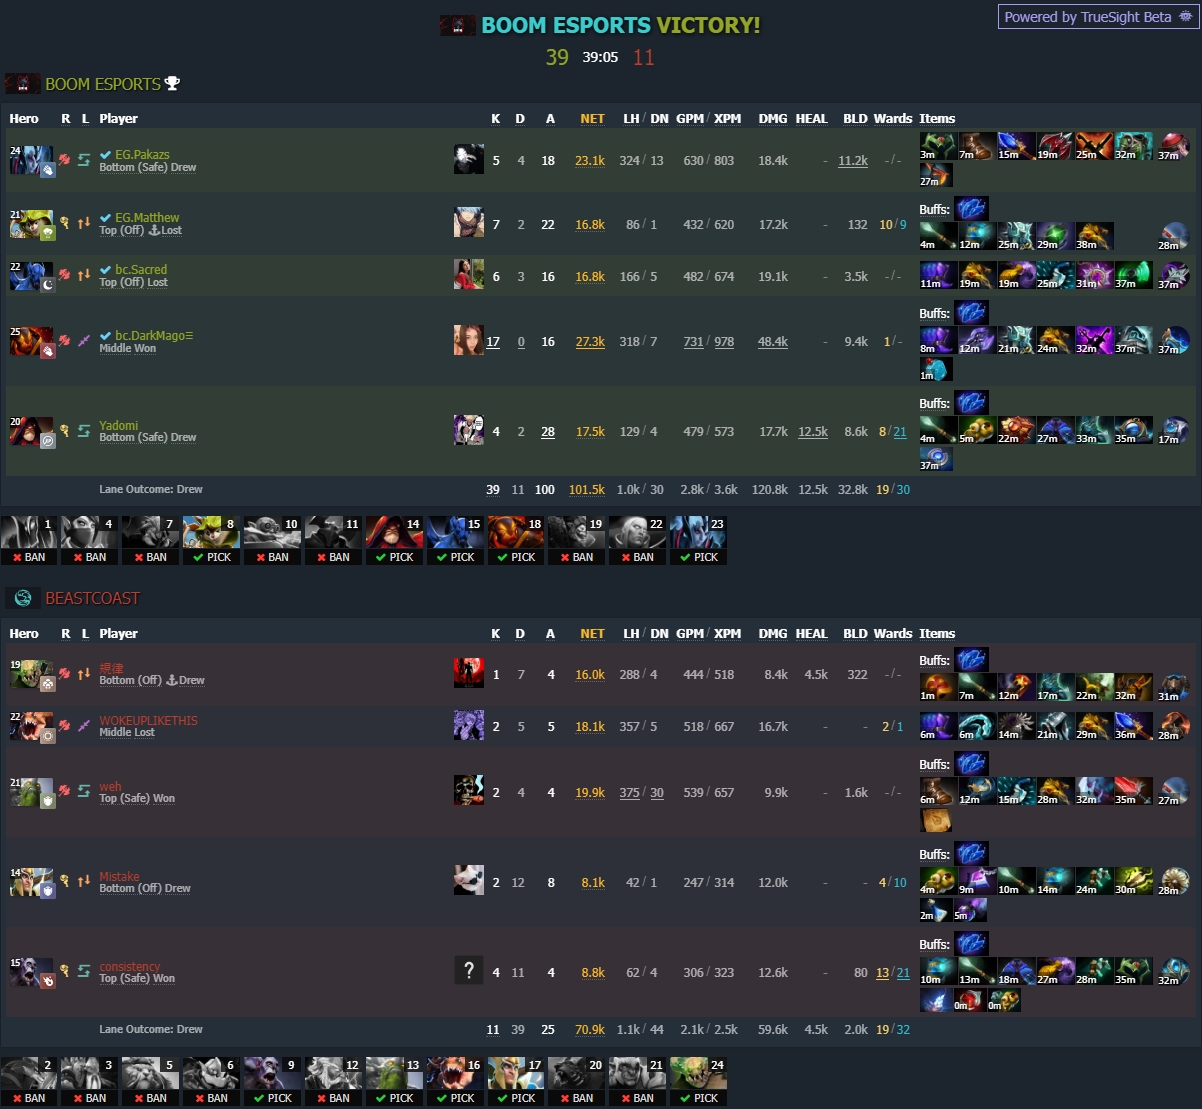1202x1109 pixels.
Task: Click EG.Pakazs player avatar image
Action: 469,159
